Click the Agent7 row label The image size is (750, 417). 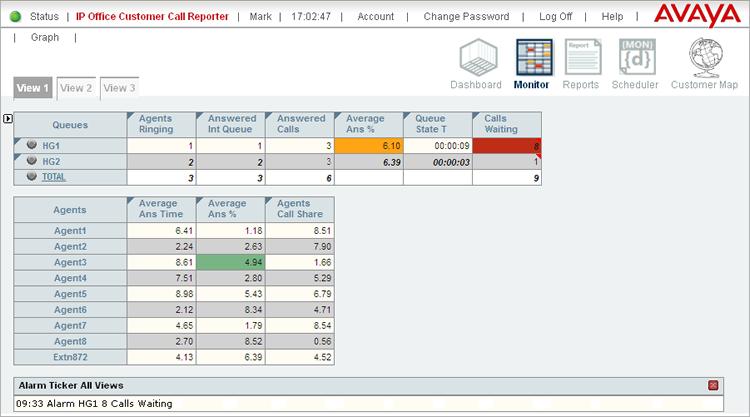pyautogui.click(x=70, y=326)
